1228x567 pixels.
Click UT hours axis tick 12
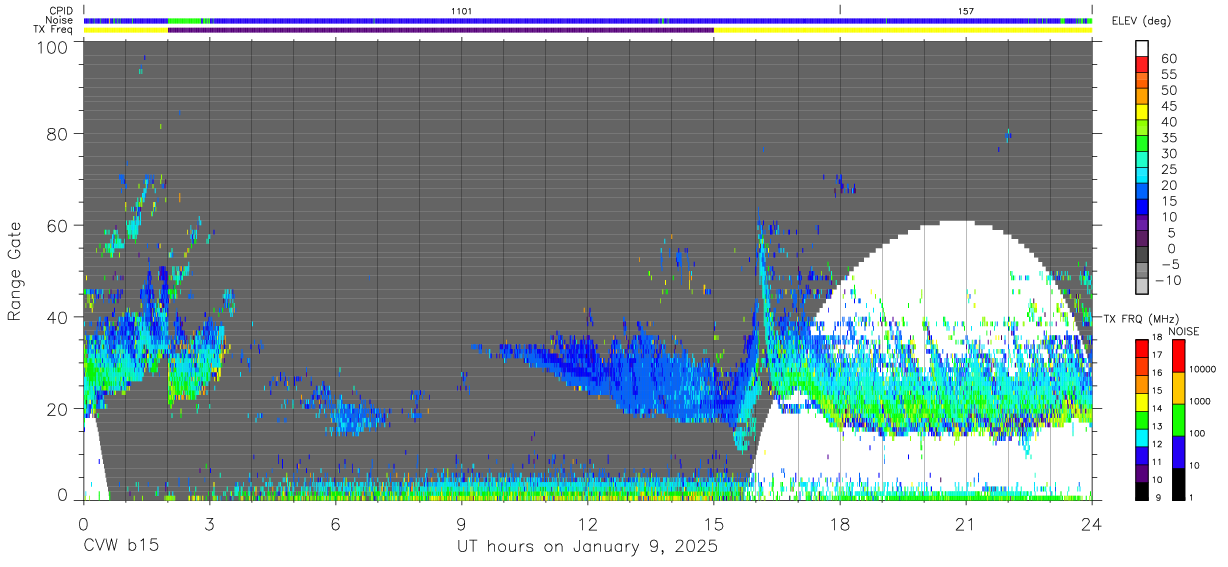coord(588,523)
